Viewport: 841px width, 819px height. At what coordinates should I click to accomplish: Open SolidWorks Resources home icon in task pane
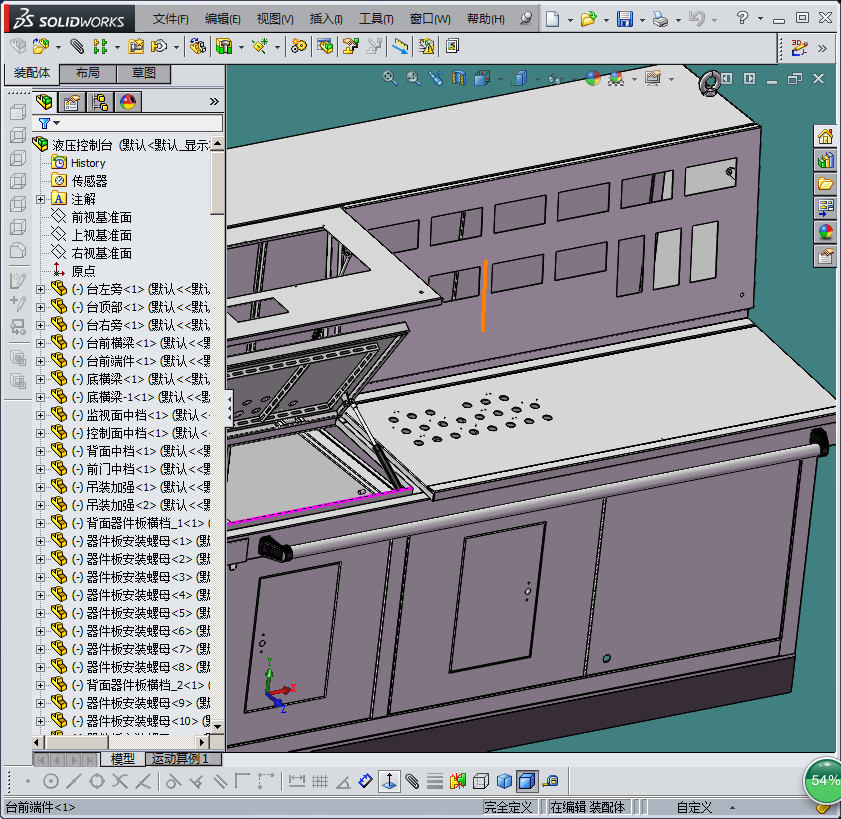[x=825, y=137]
